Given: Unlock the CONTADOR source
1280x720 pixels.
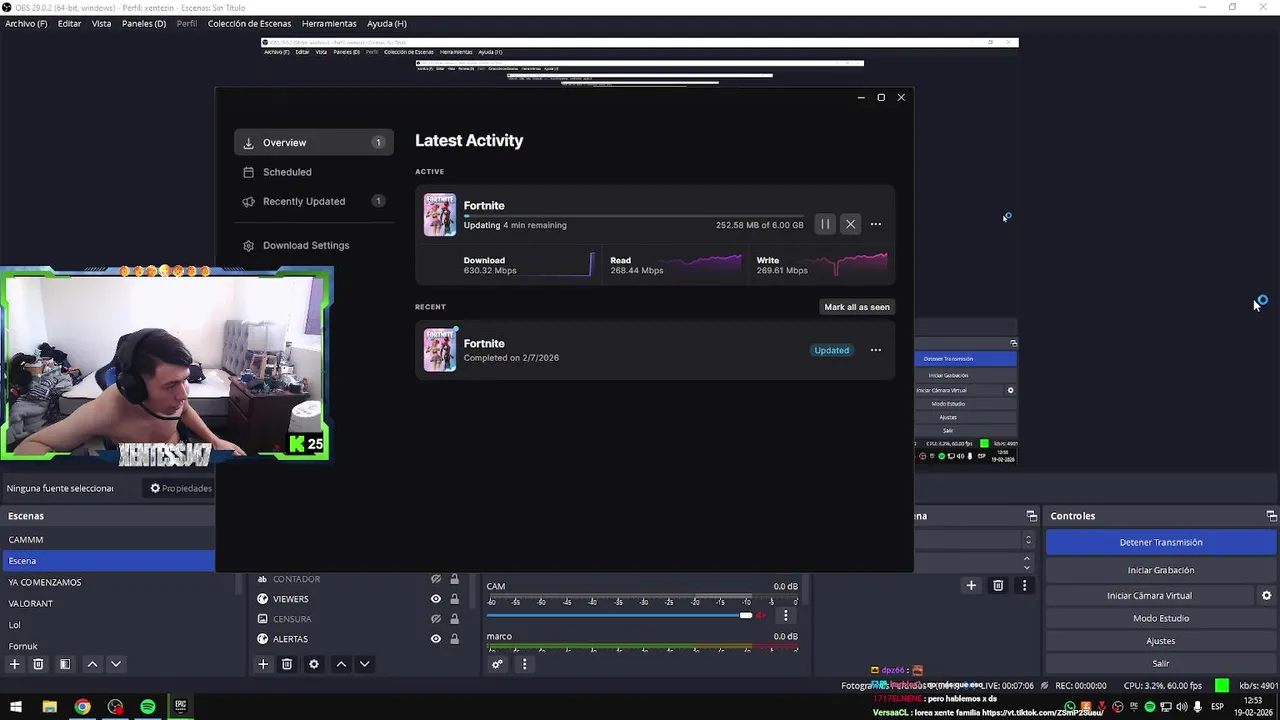Looking at the screenshot, I should [x=454, y=579].
